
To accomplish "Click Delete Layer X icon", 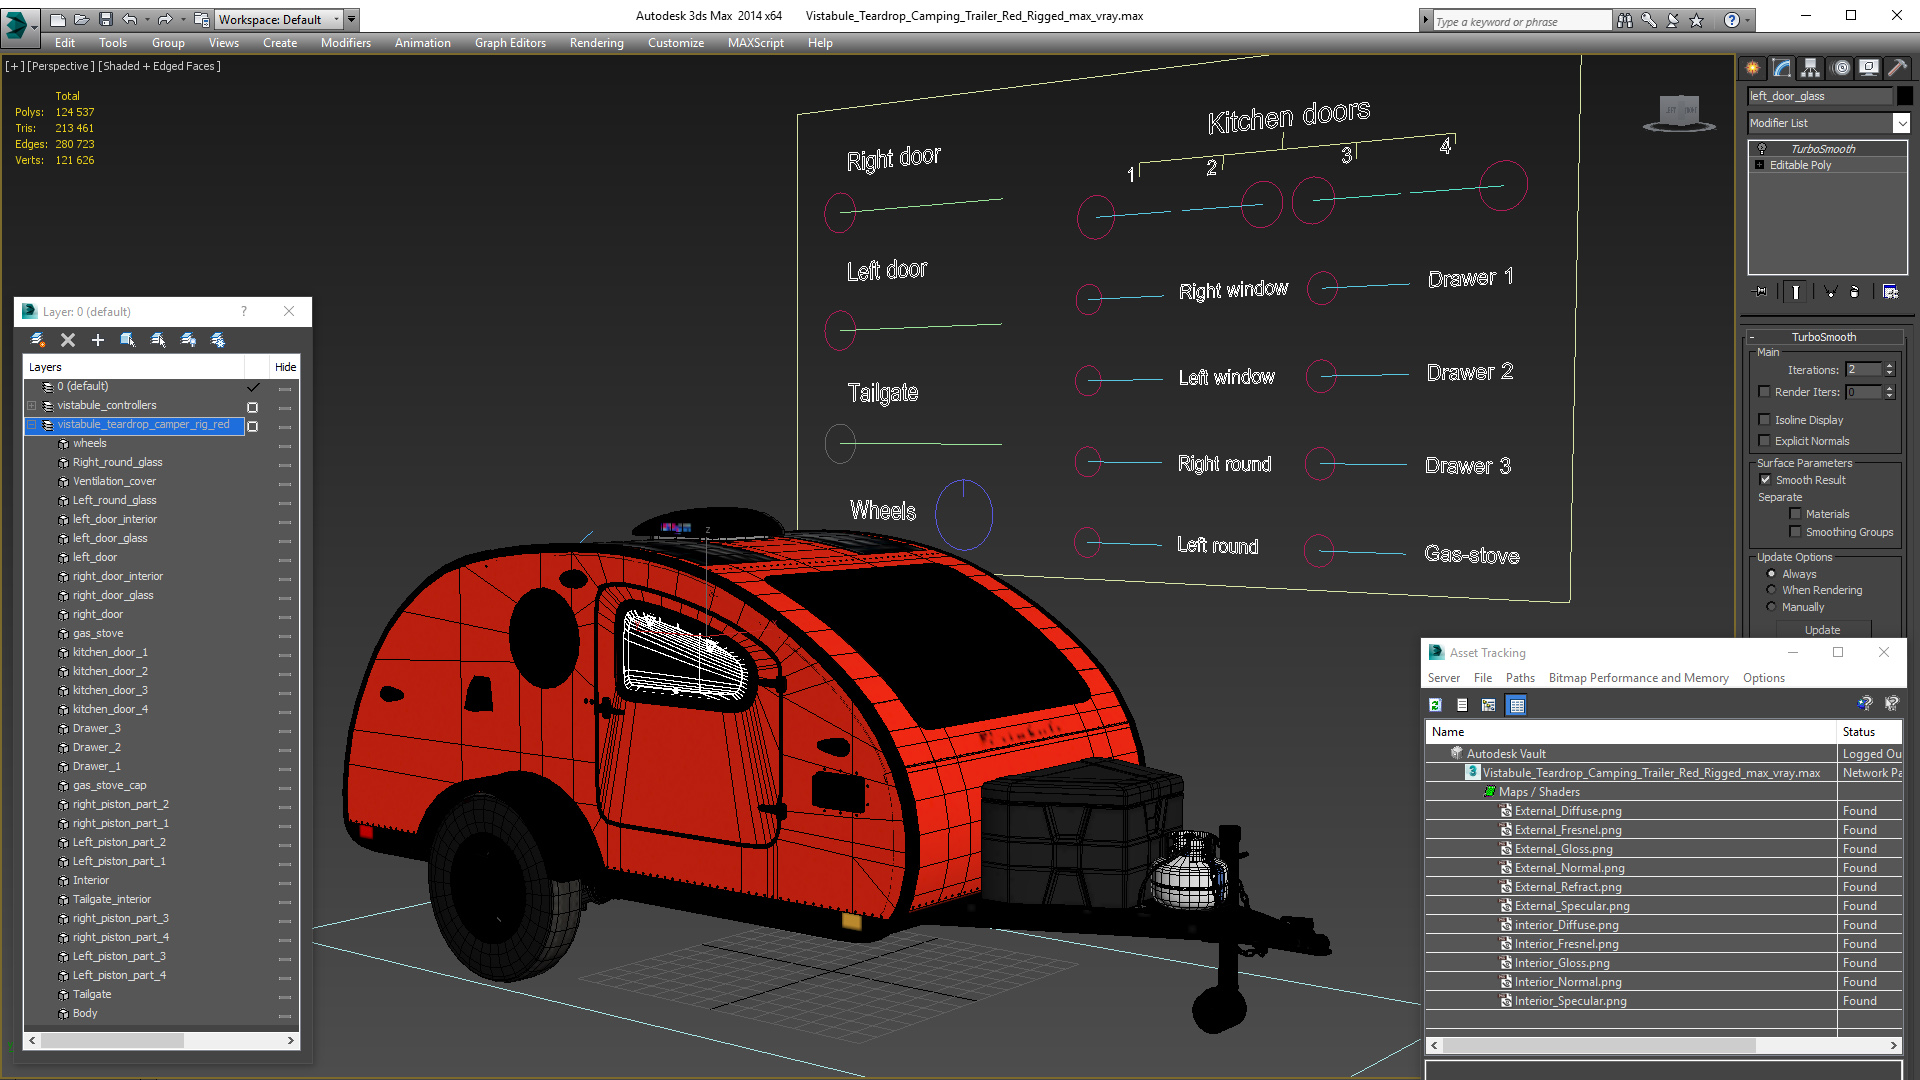I will 68,340.
